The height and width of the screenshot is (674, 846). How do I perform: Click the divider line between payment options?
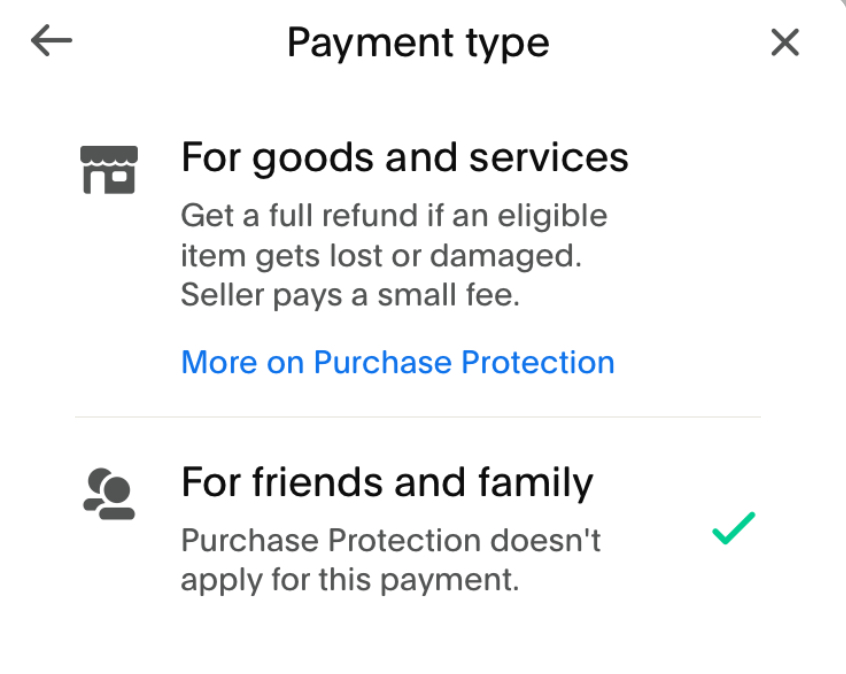point(418,417)
